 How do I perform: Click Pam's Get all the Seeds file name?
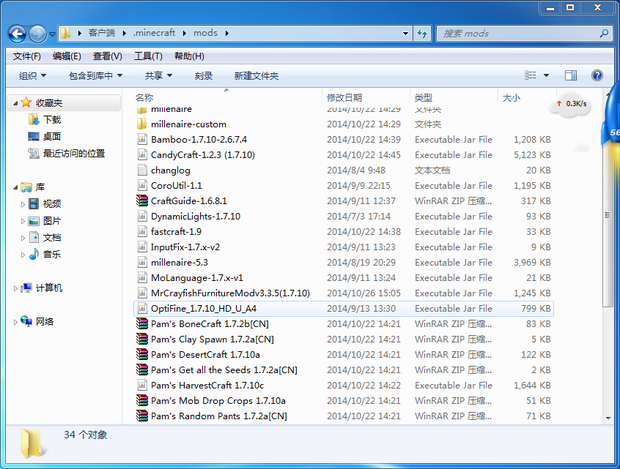click(x=224, y=370)
